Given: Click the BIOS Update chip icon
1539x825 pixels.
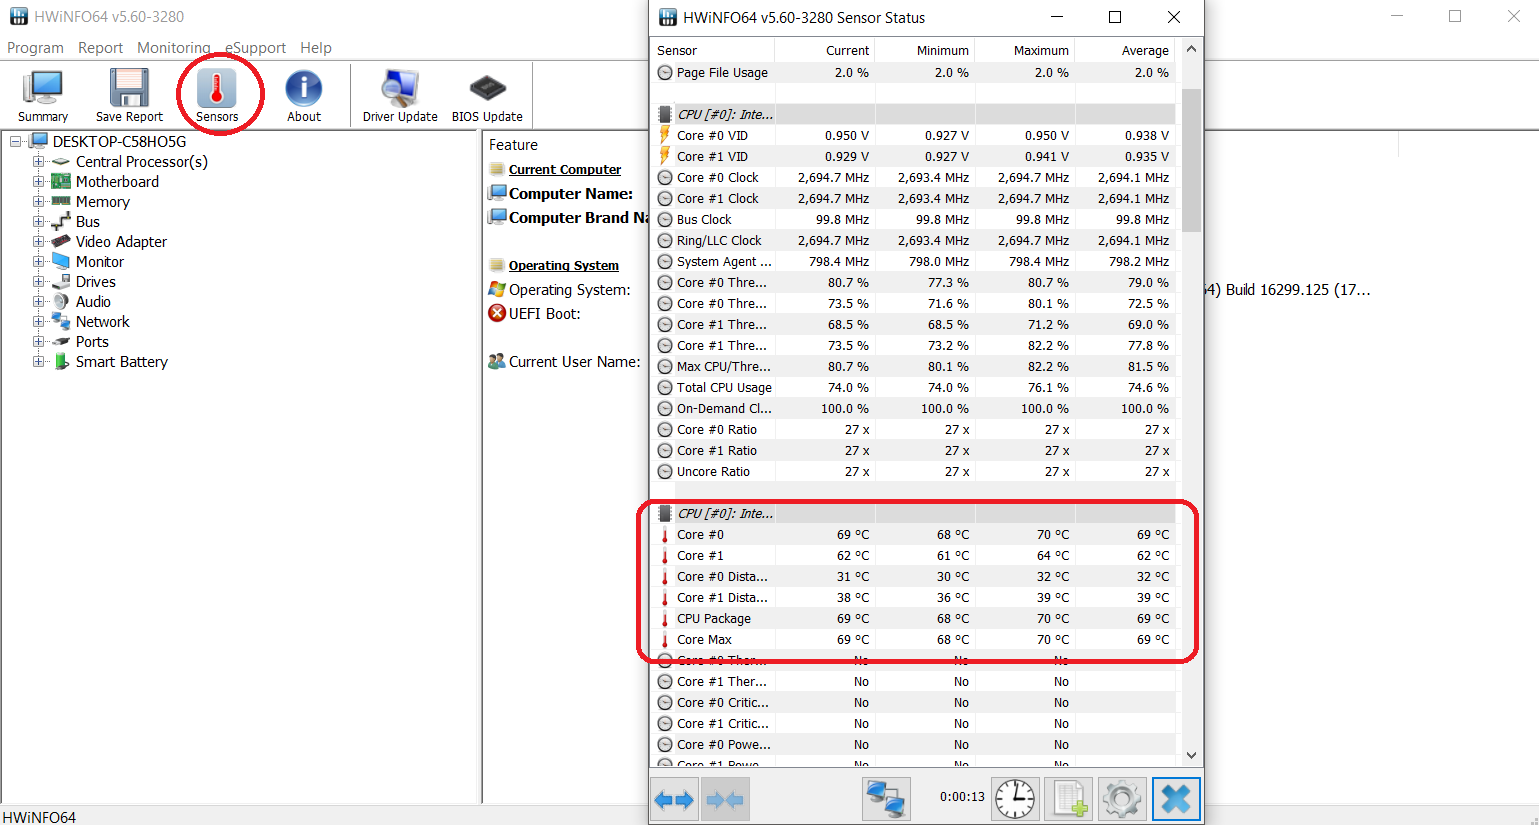Looking at the screenshot, I should tap(487, 95).
